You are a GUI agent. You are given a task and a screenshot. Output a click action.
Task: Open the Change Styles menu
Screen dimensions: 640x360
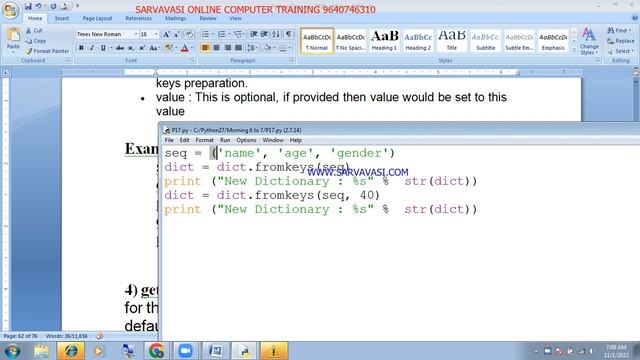coord(589,41)
